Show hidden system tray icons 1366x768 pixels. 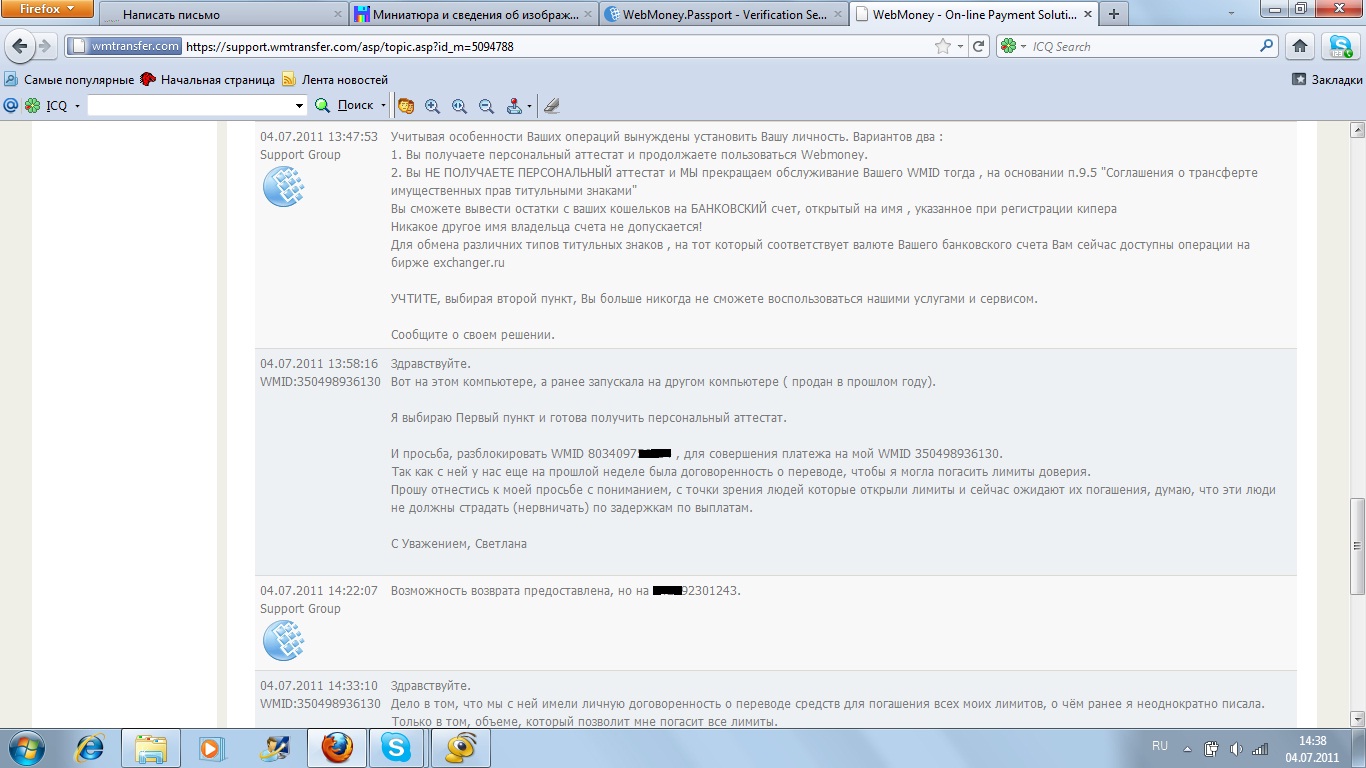pyautogui.click(x=1187, y=748)
